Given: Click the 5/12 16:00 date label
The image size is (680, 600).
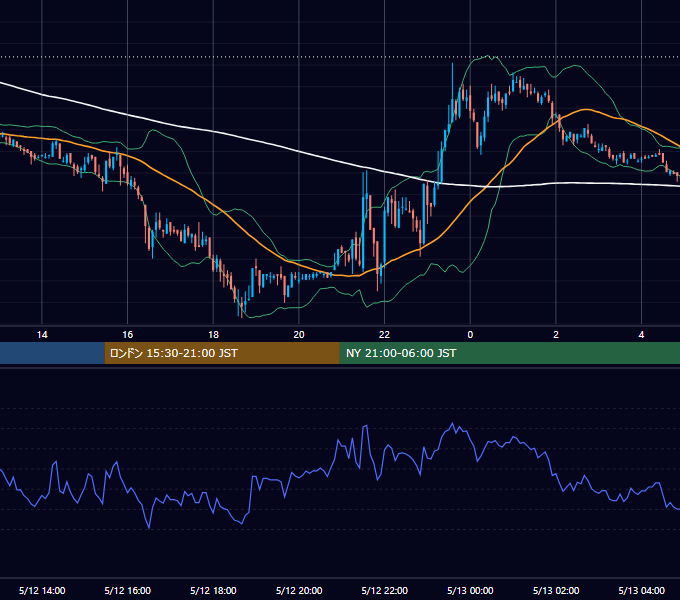Looking at the screenshot, I should click(x=128, y=590).
